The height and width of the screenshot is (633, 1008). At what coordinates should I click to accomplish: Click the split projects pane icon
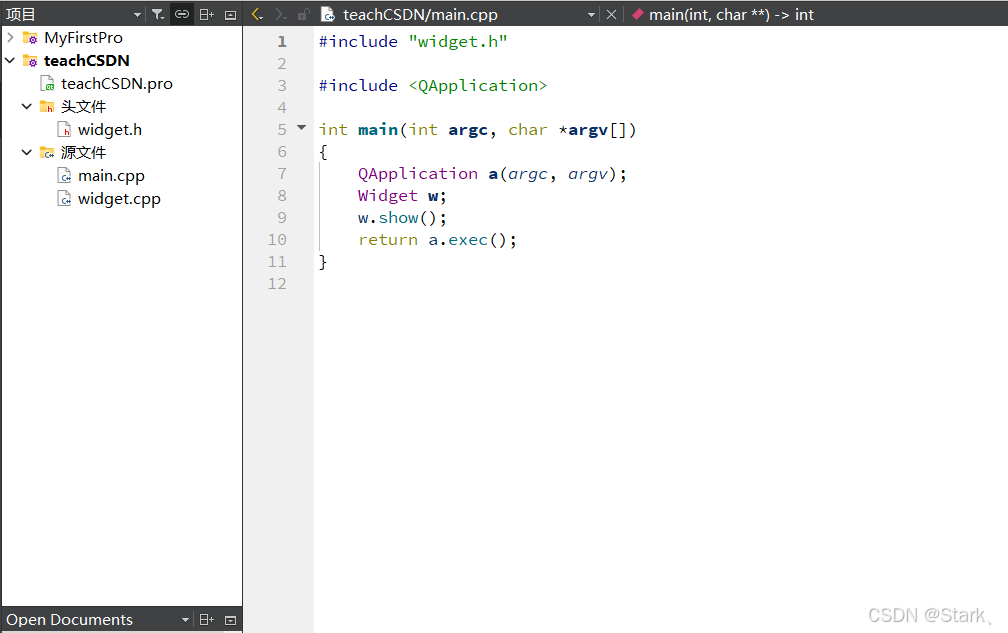click(206, 14)
